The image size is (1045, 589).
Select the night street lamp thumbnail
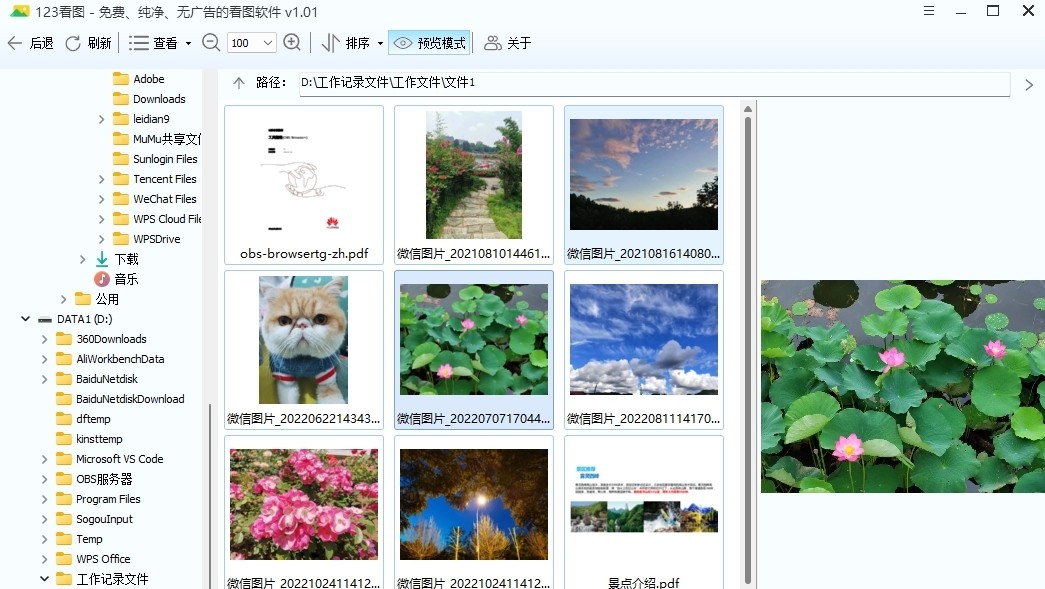(474, 512)
